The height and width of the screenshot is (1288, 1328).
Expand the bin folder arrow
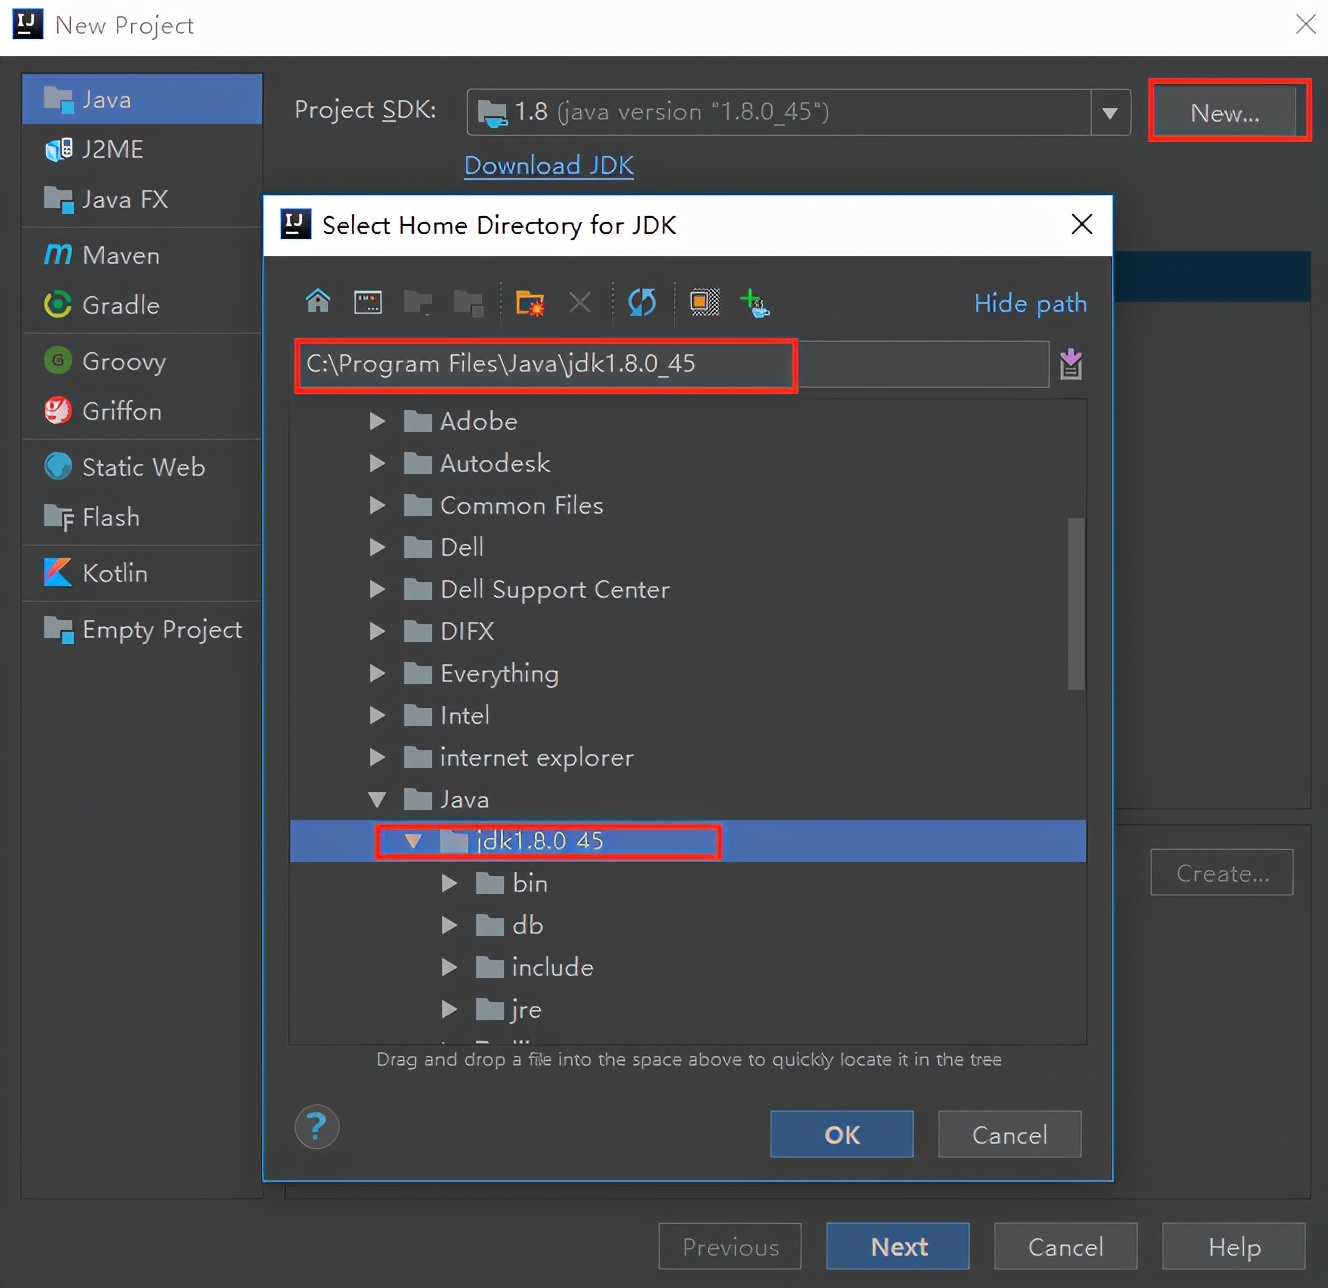pyautogui.click(x=449, y=883)
